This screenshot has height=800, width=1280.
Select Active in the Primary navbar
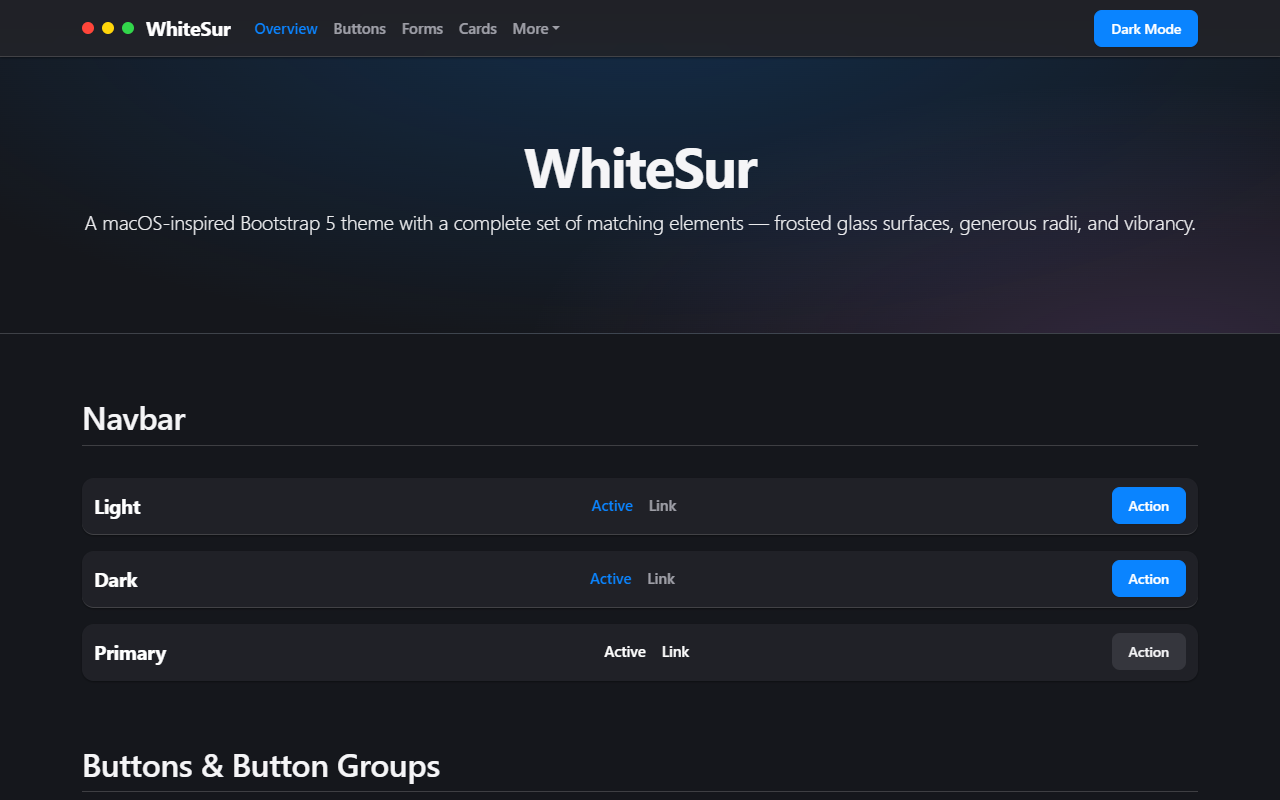pyautogui.click(x=625, y=652)
